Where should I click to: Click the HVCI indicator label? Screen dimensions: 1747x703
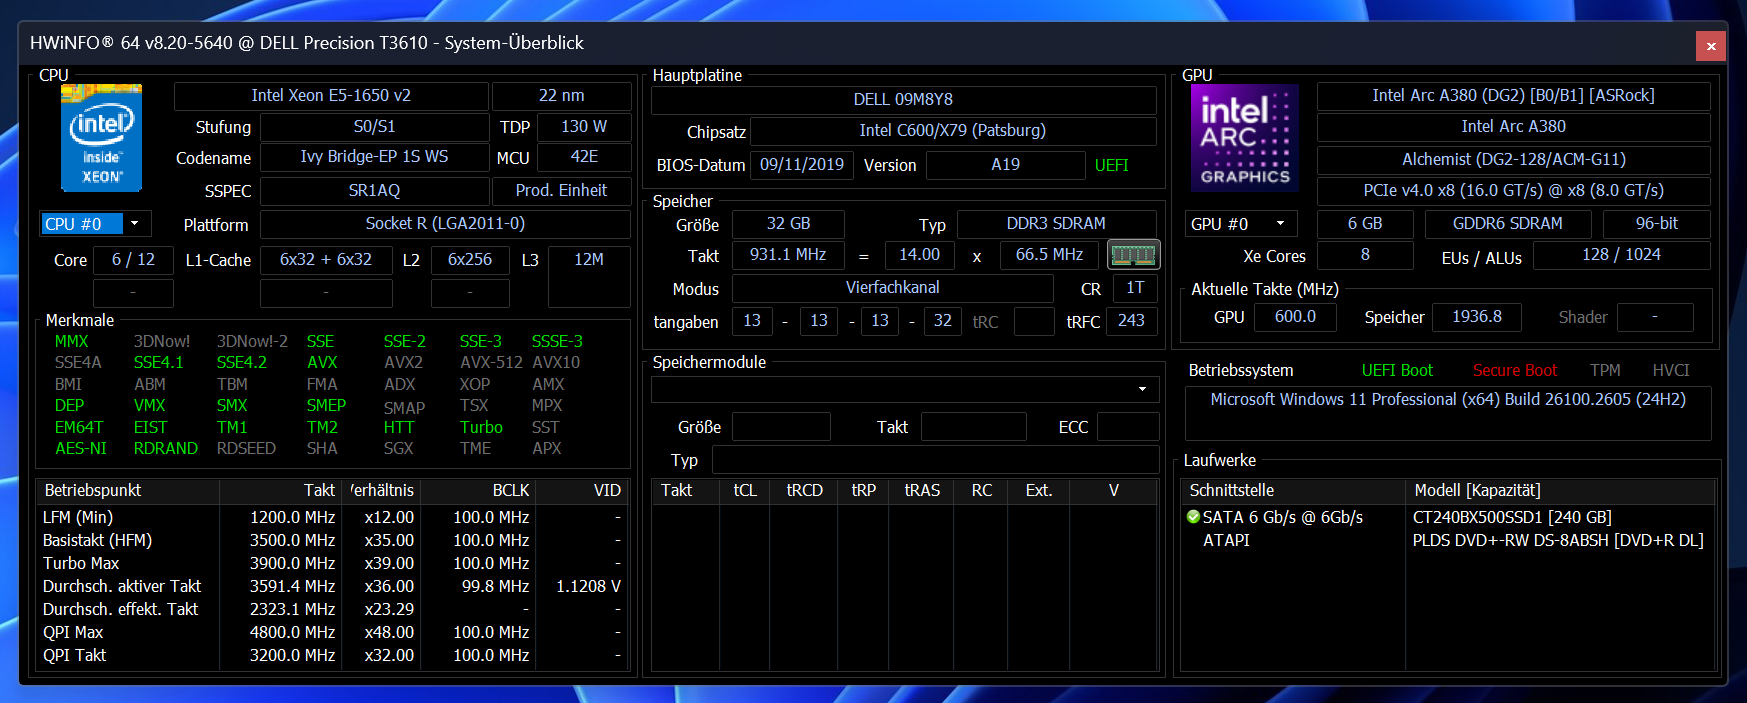pyautogui.click(x=1671, y=371)
